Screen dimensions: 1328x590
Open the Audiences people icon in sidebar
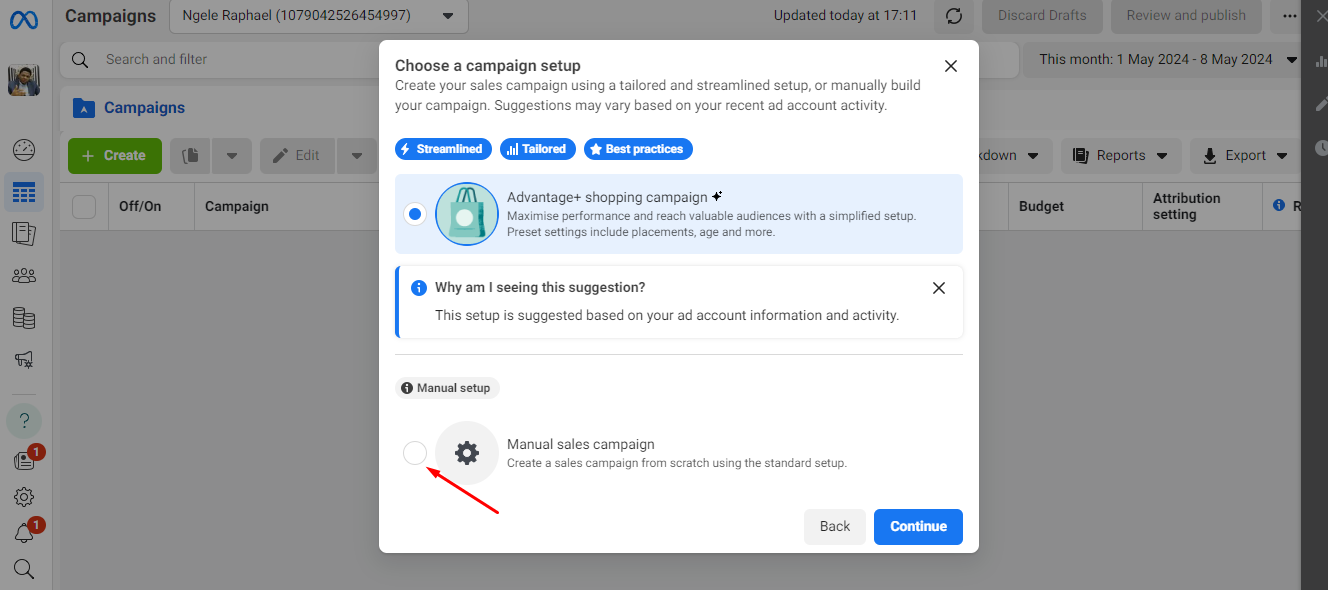pos(24,275)
